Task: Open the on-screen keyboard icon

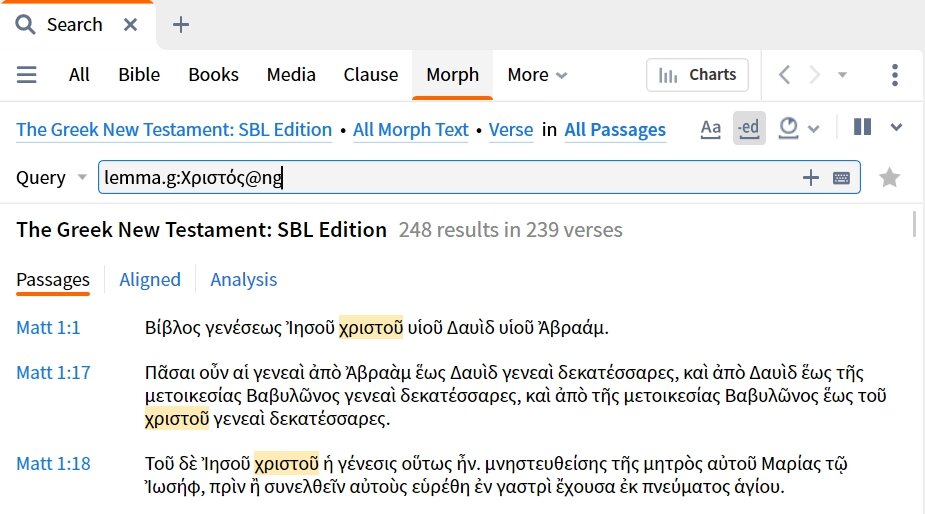Action: (x=841, y=178)
